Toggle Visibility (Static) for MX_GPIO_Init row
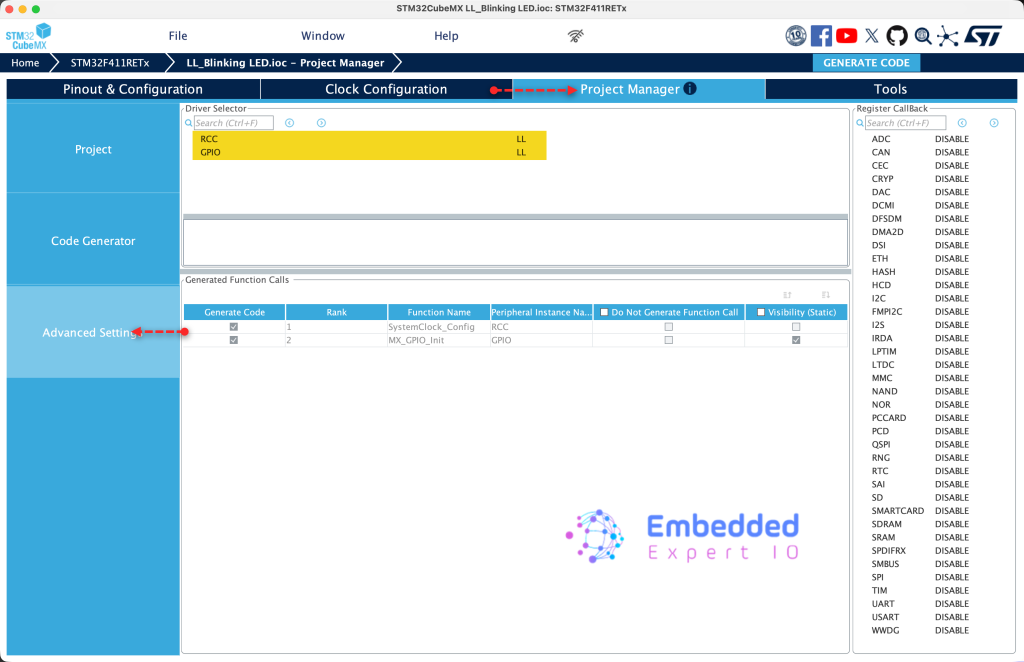1024x662 pixels. pos(796,340)
